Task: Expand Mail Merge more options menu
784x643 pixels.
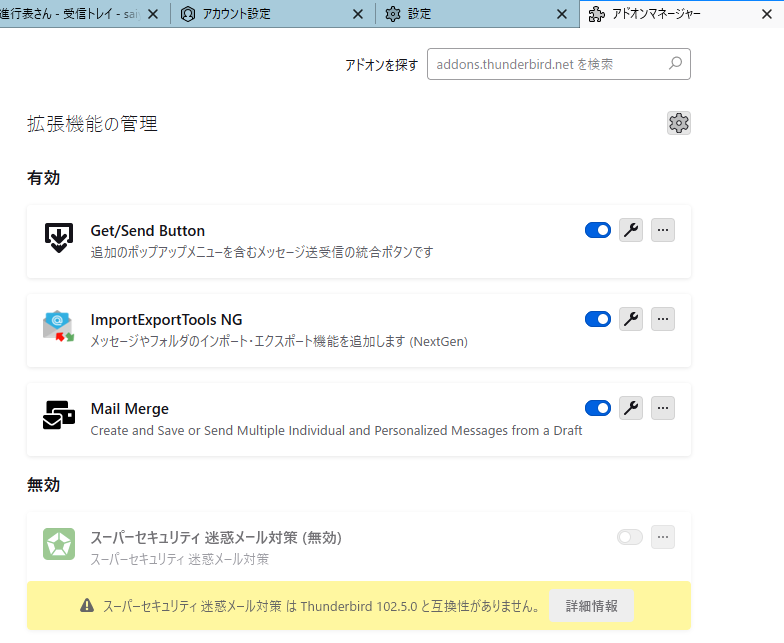Action: coord(663,408)
